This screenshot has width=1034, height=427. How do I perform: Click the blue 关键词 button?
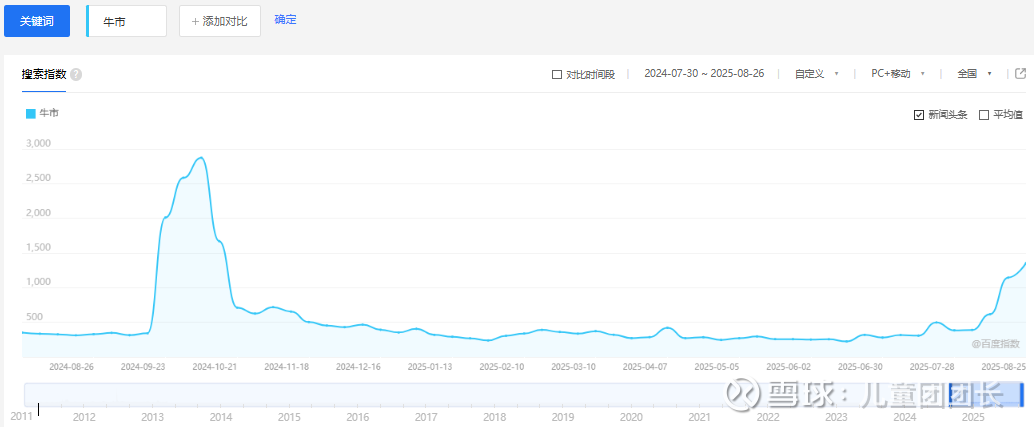[37, 21]
